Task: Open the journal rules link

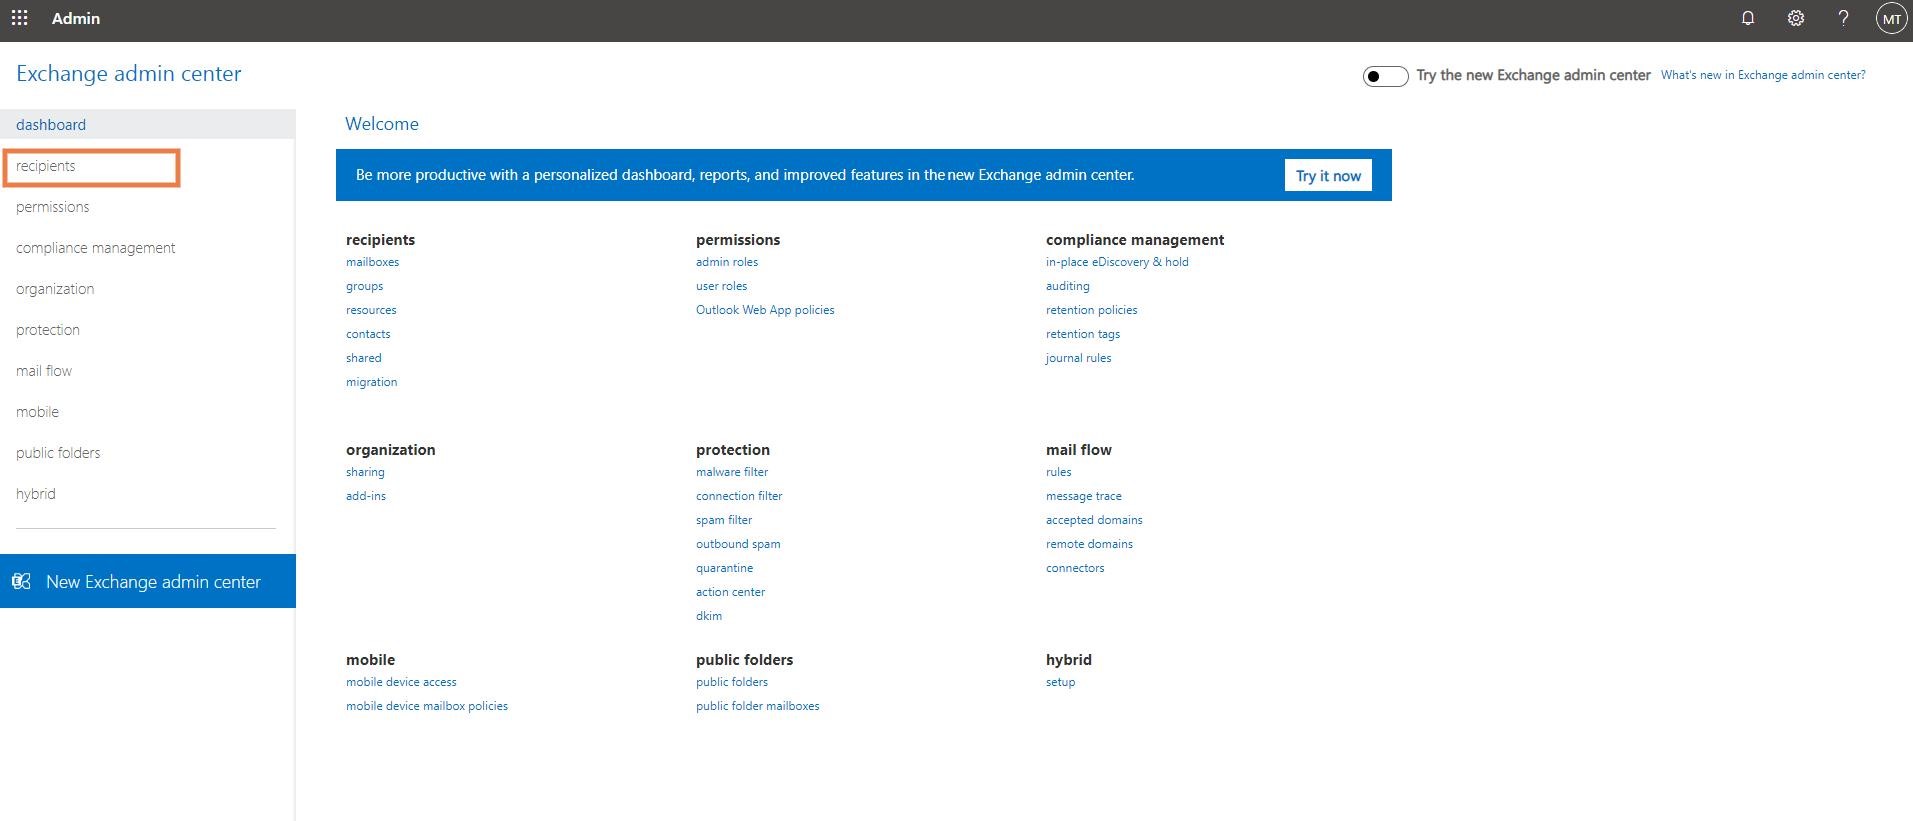Action: (1079, 358)
